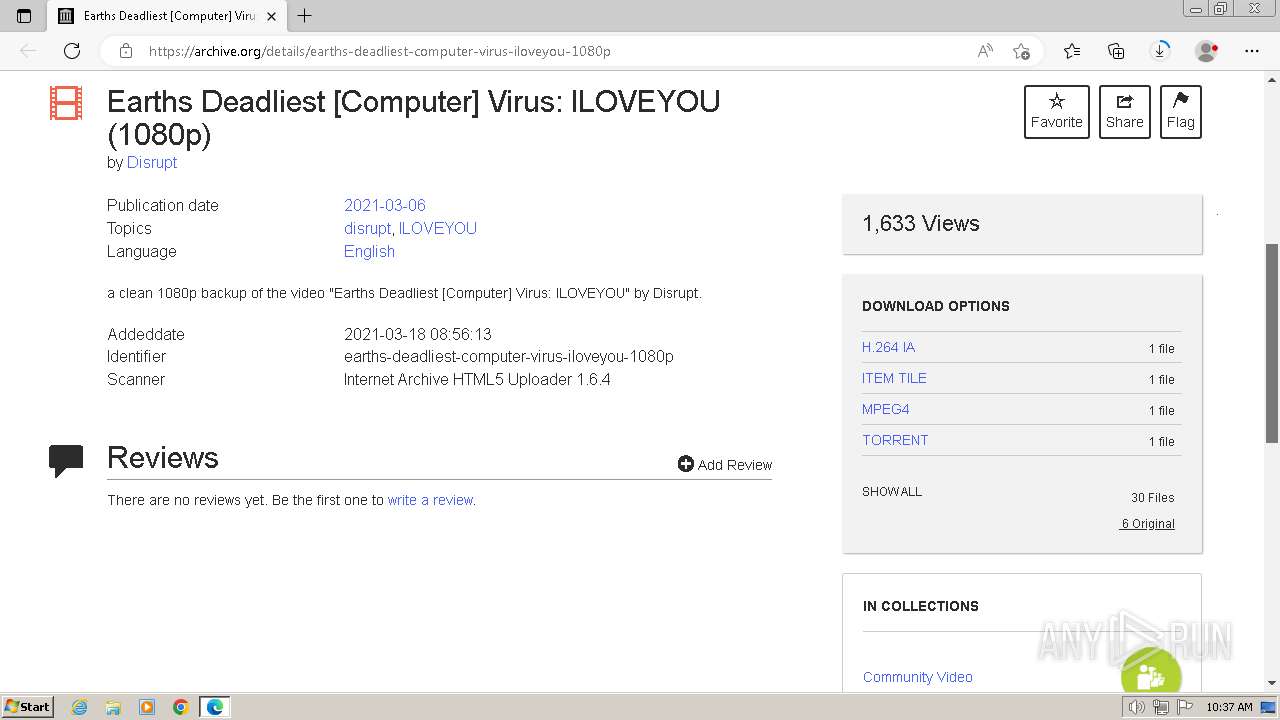This screenshot has height=720, width=1280.
Task: Click the clock showing 10:37 AM
Action: point(1229,707)
